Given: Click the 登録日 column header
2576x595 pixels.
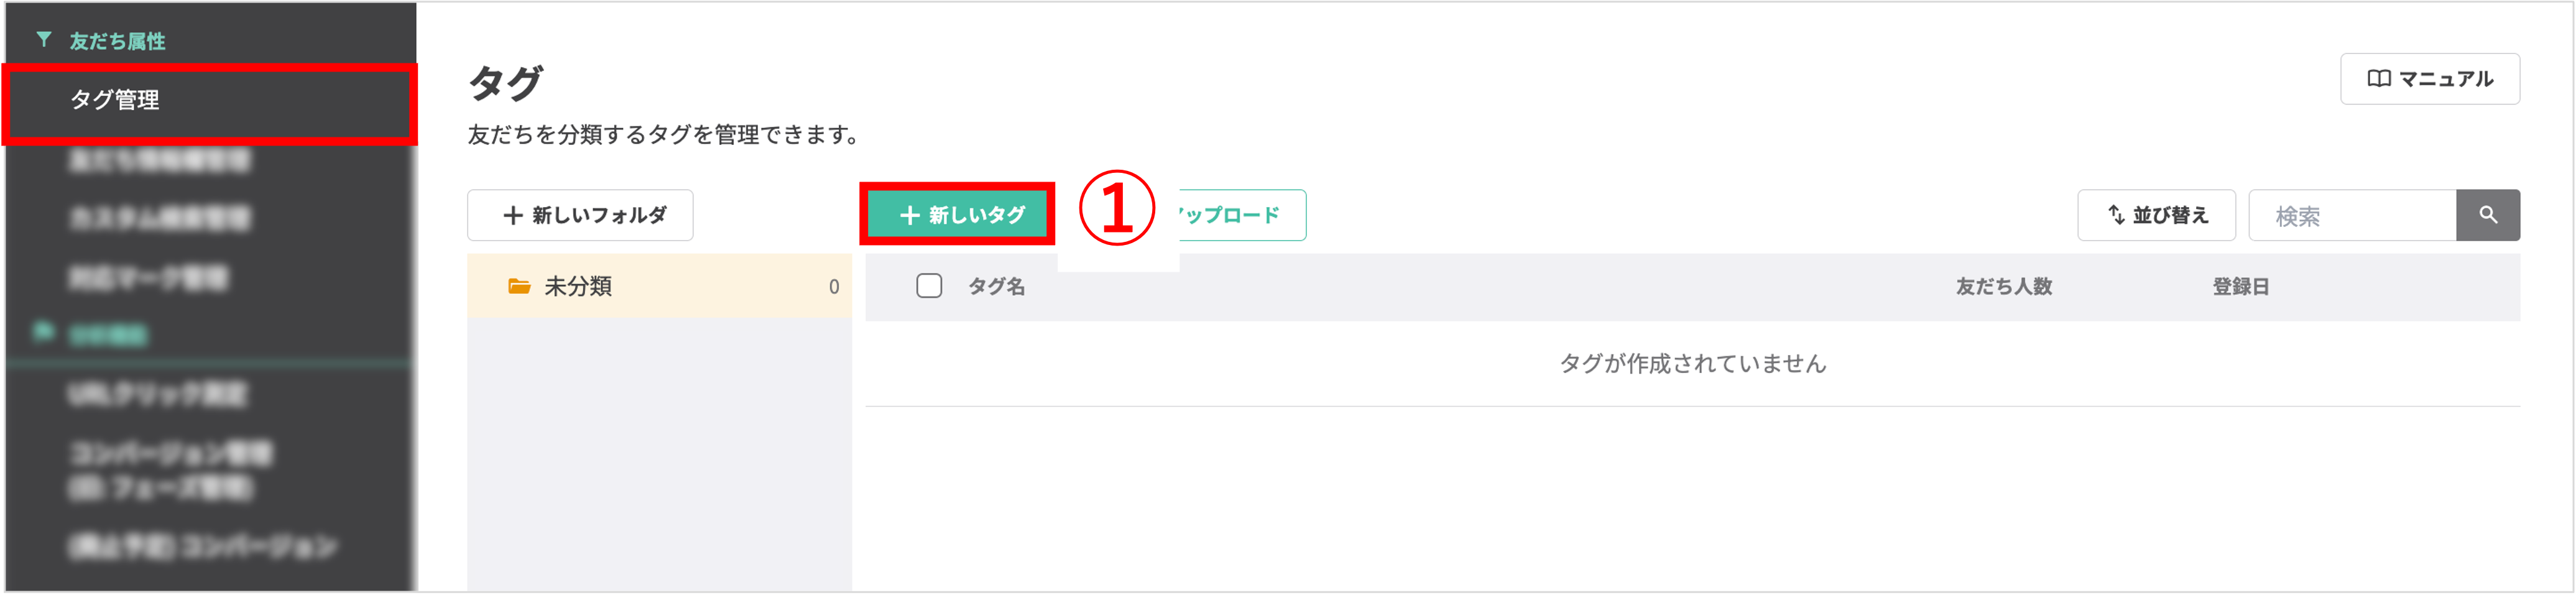Looking at the screenshot, I should tap(2240, 287).
